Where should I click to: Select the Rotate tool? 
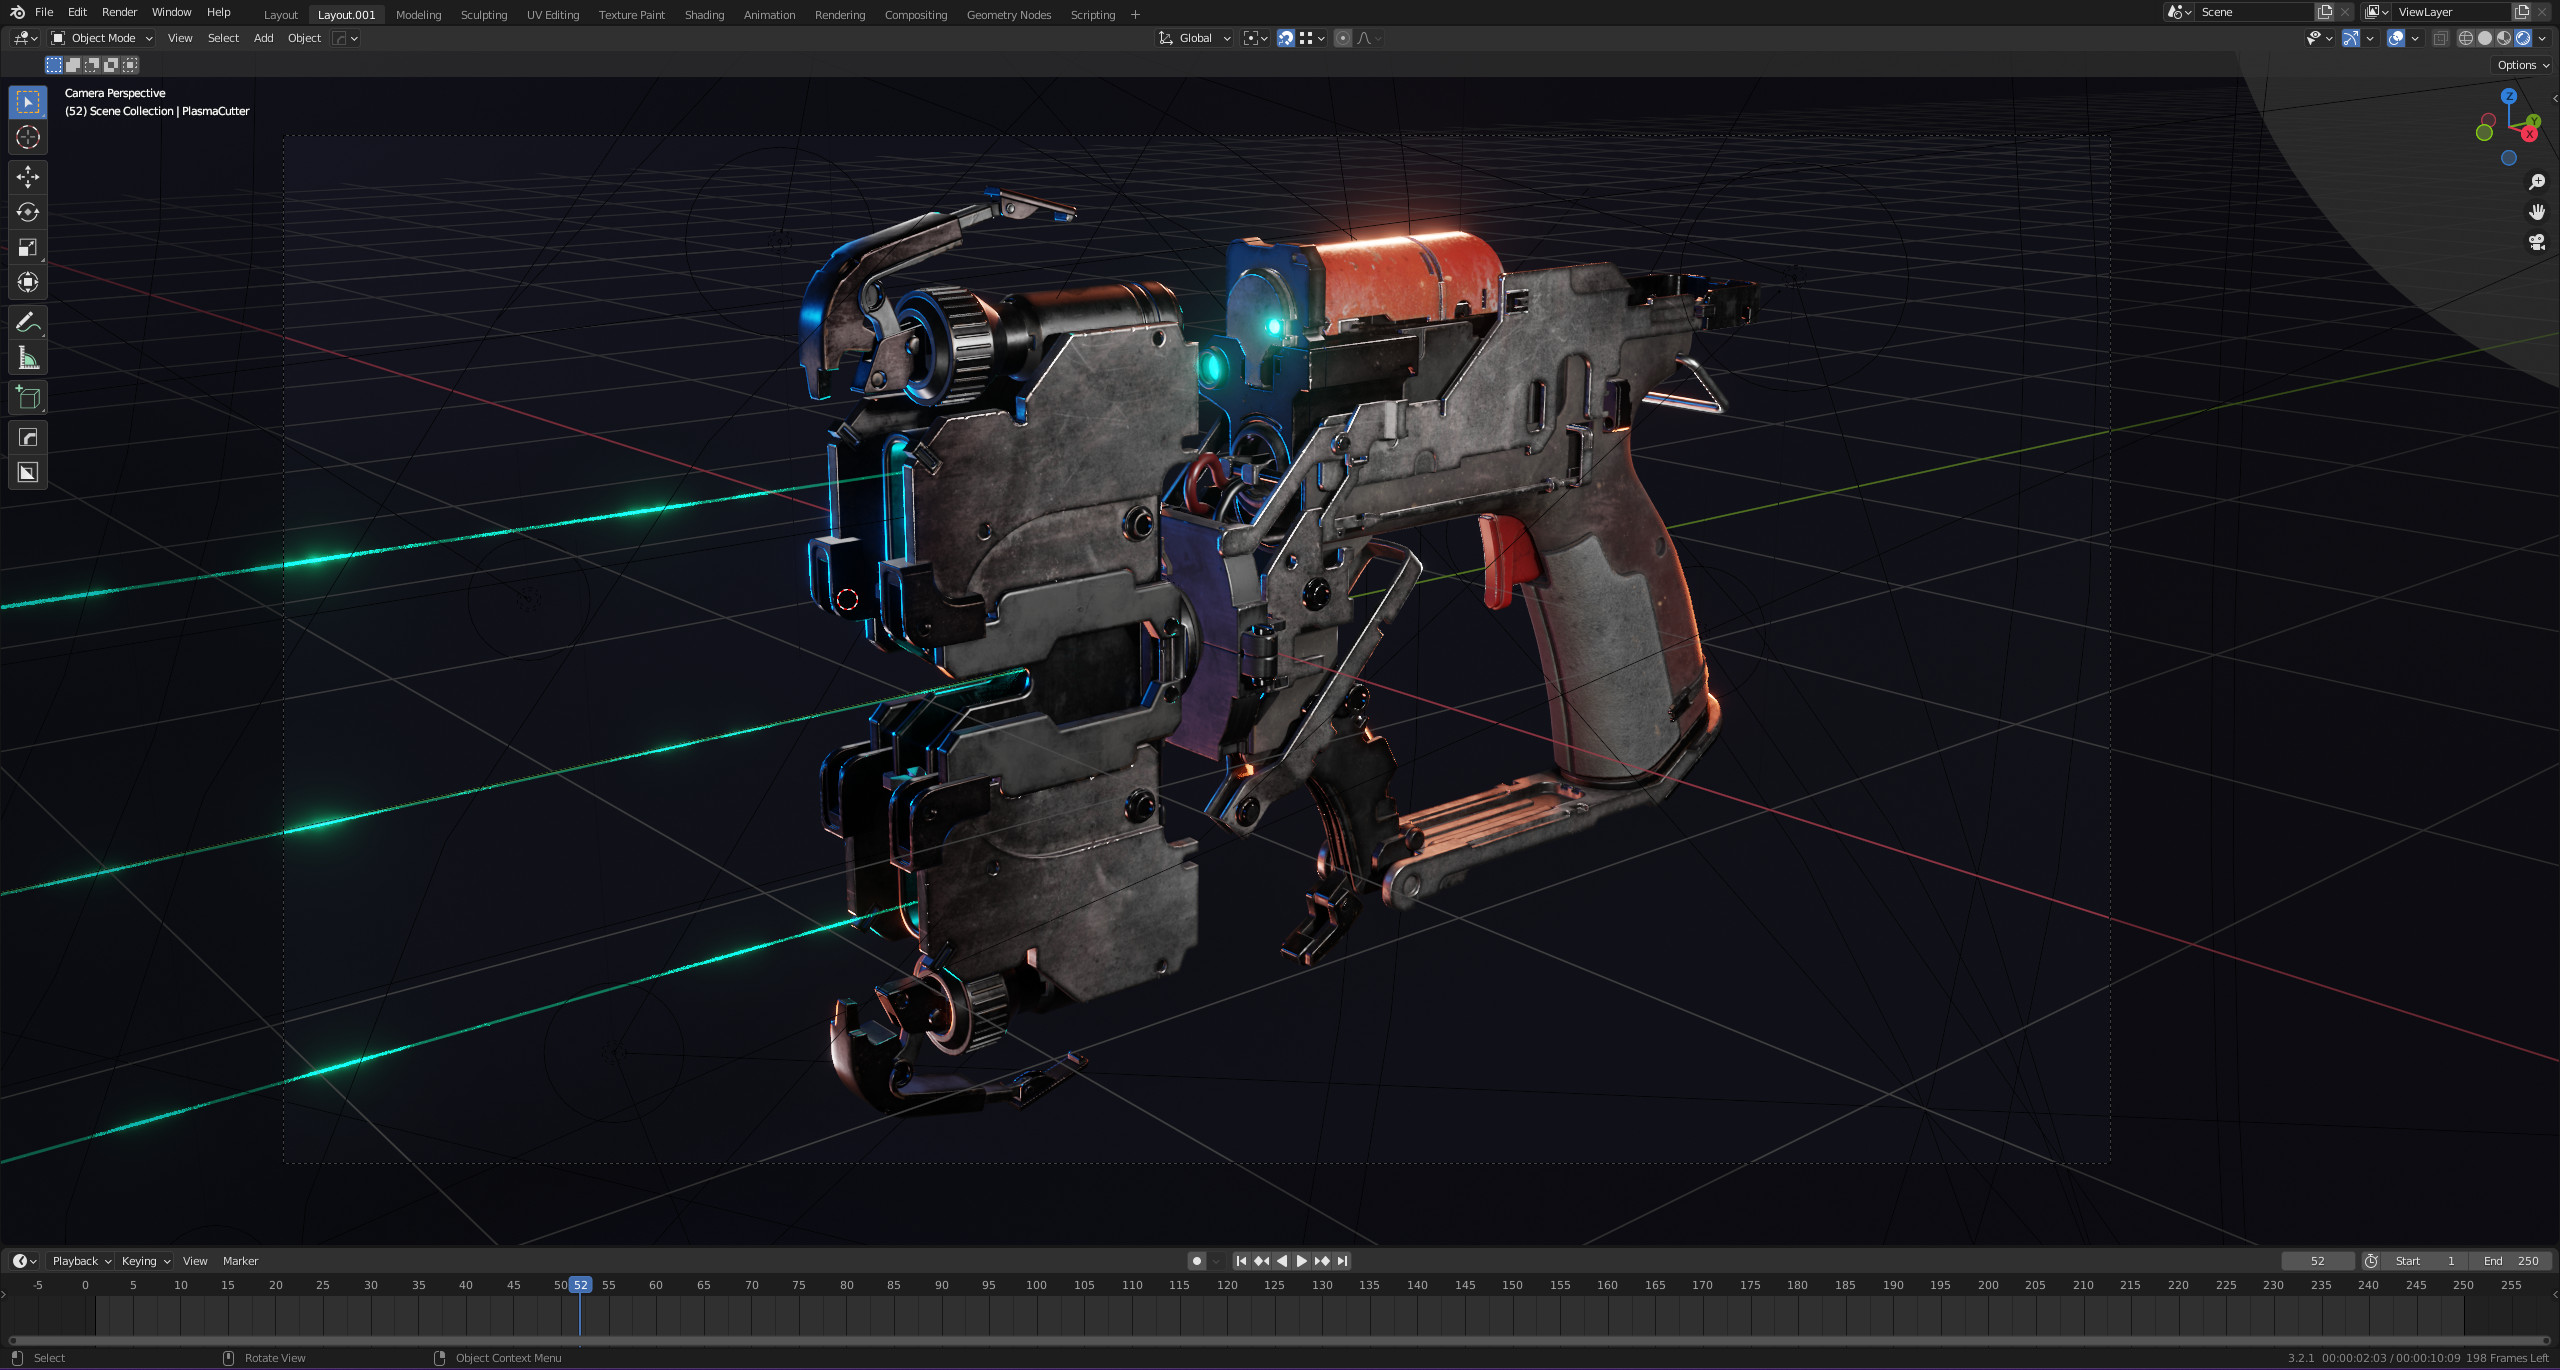point(28,212)
